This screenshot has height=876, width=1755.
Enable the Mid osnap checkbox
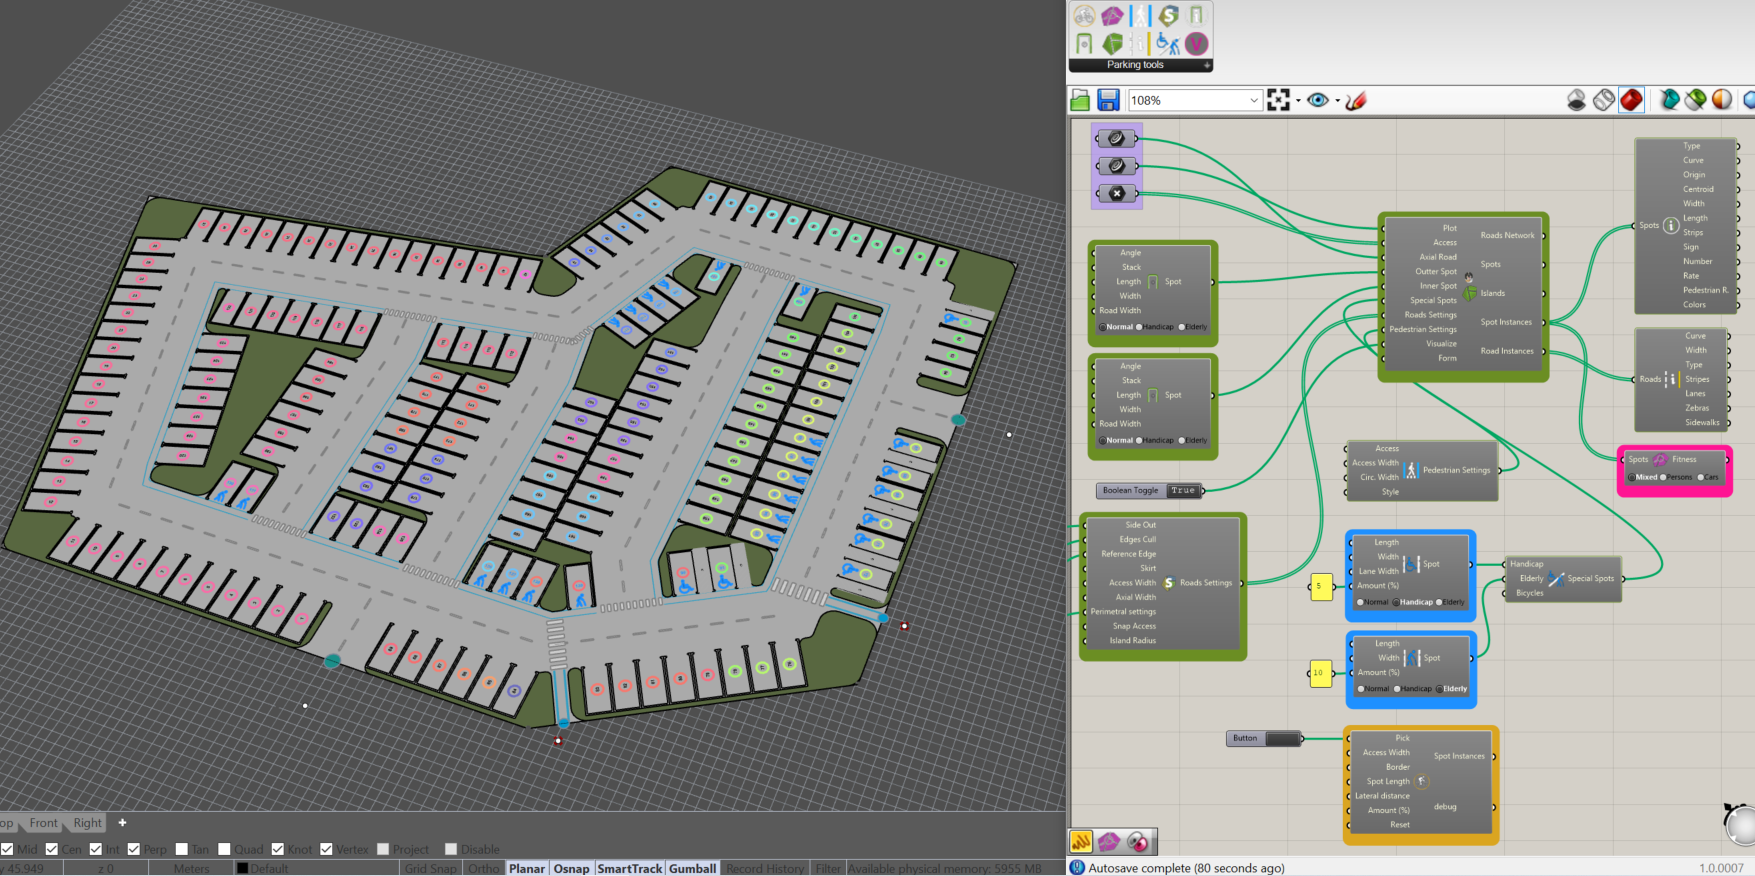coord(7,849)
